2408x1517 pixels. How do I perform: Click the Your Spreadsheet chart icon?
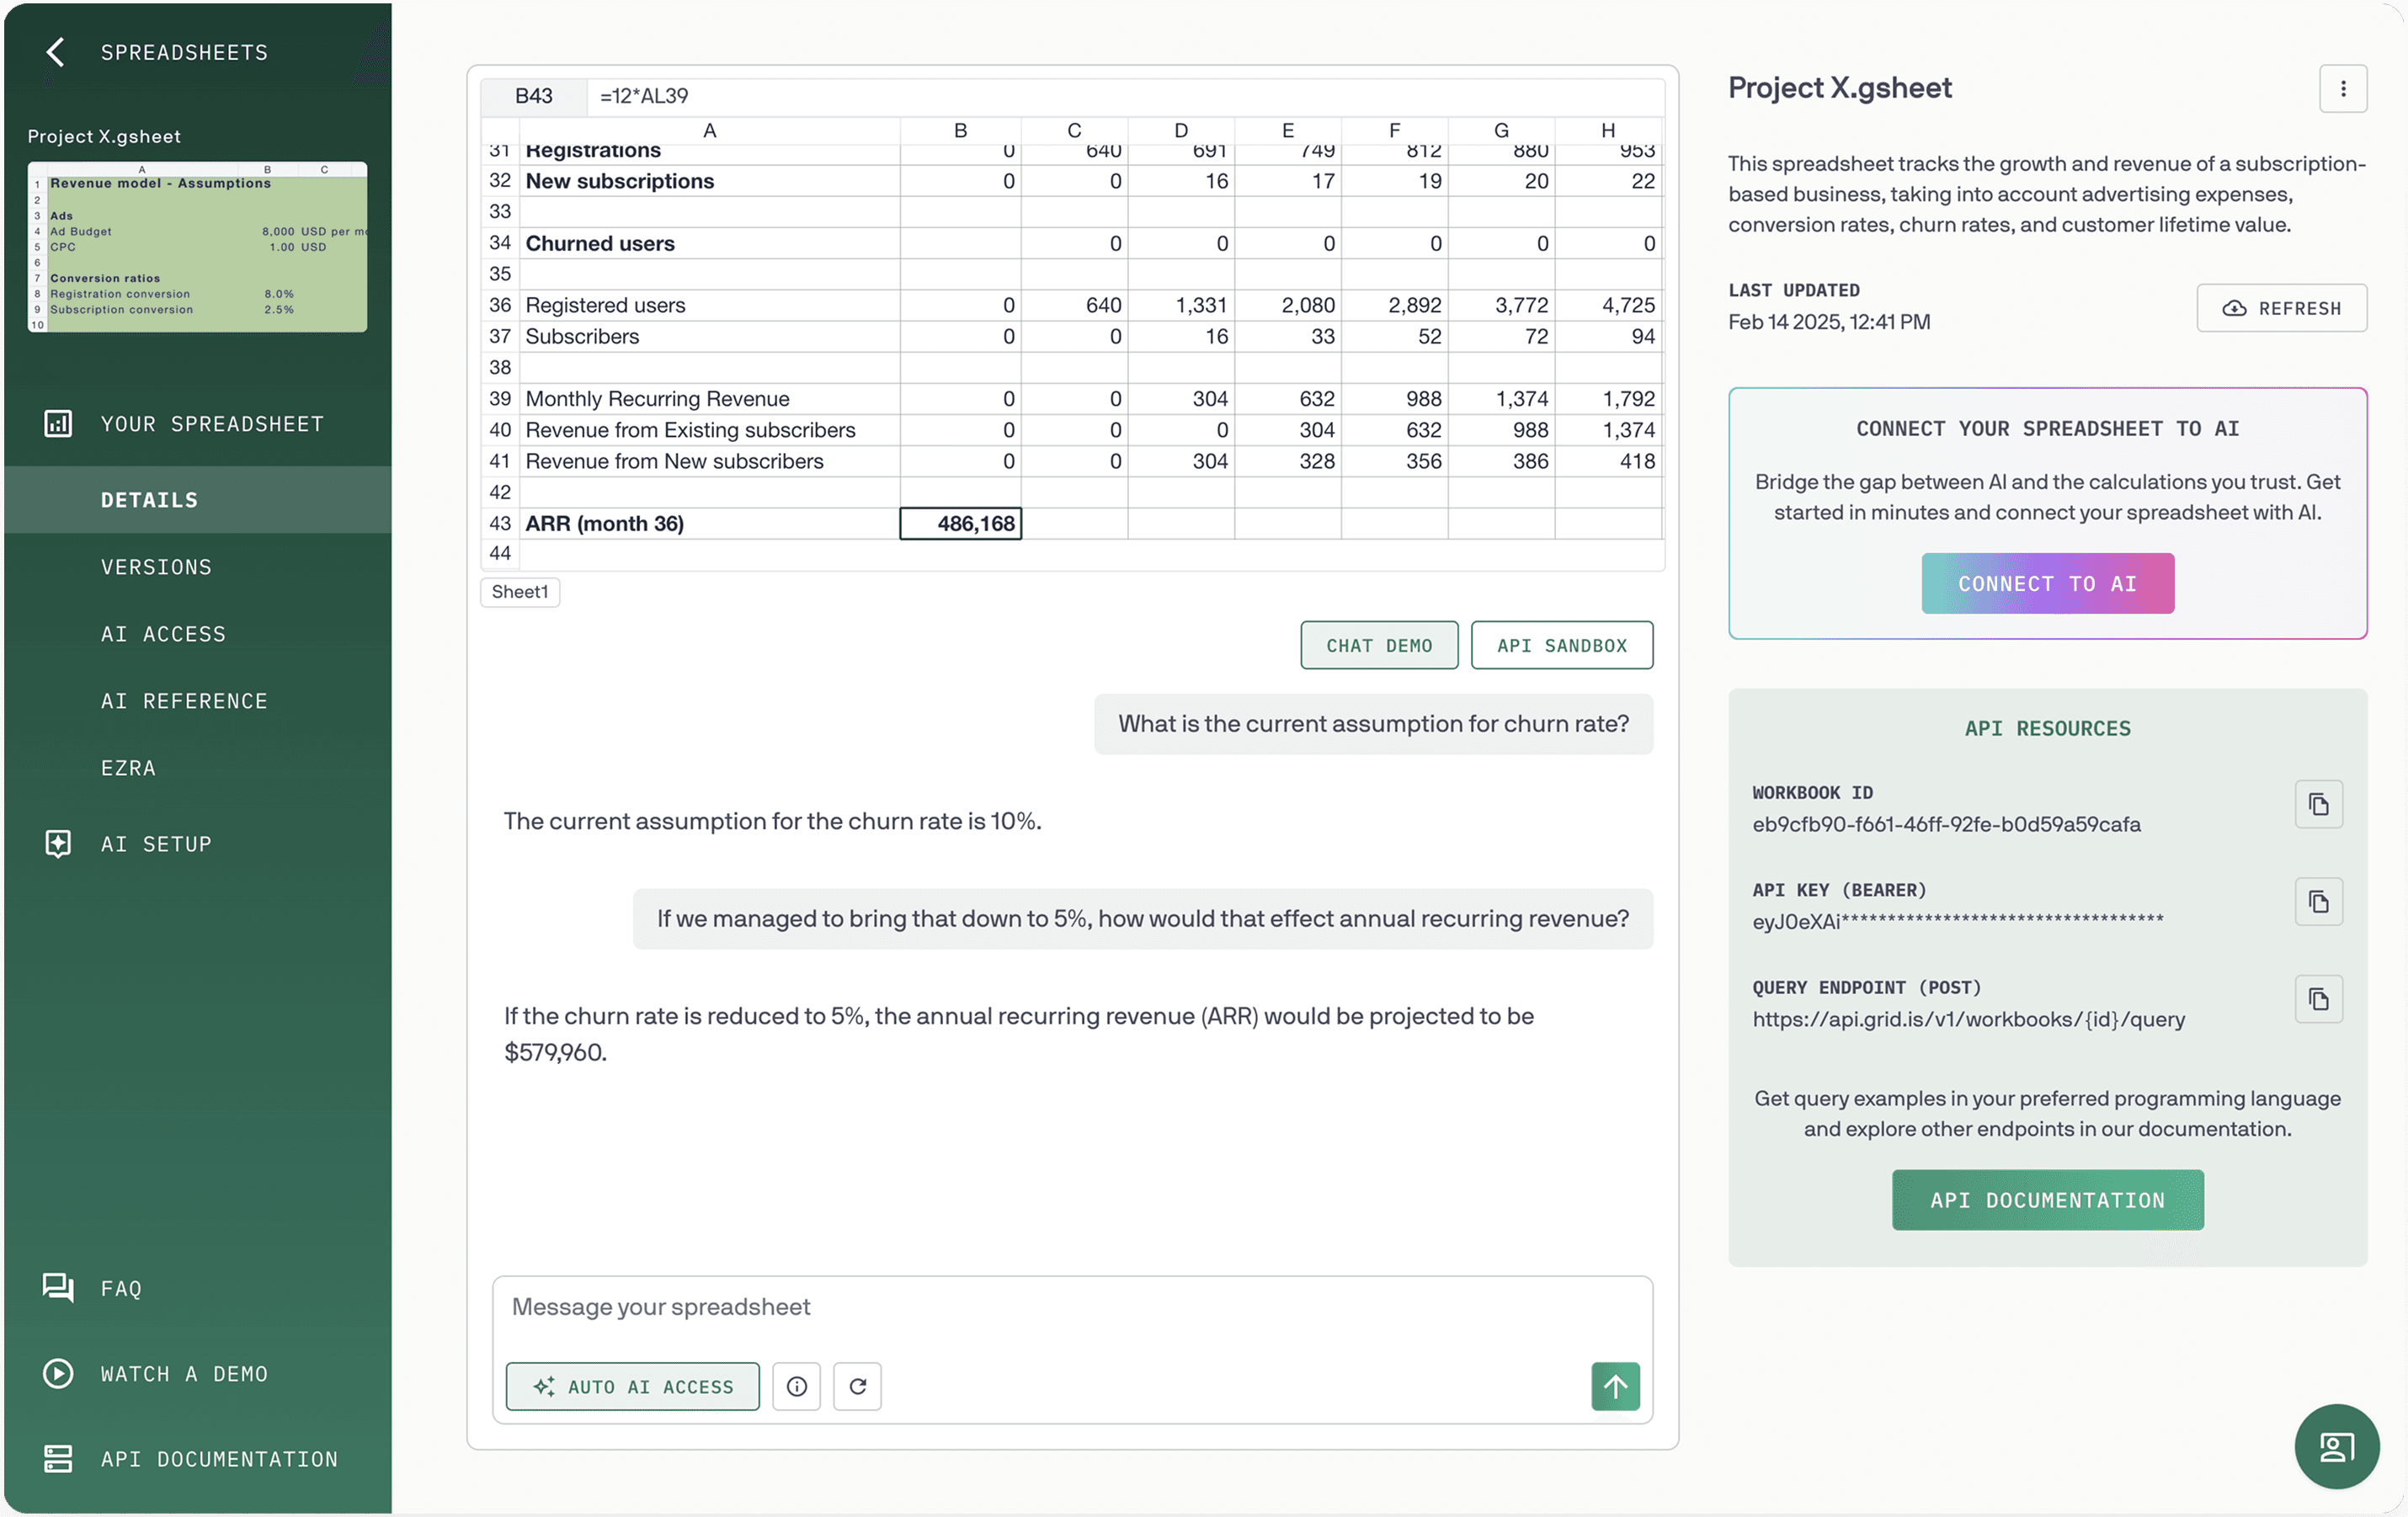58,424
